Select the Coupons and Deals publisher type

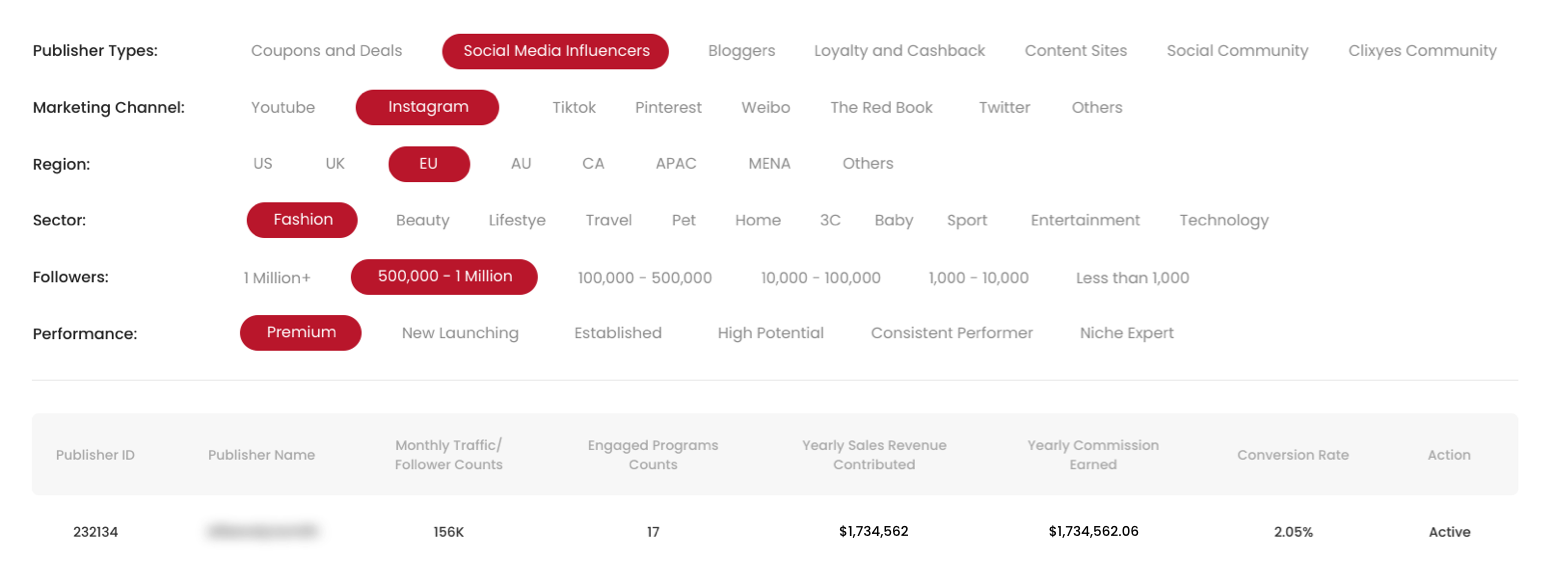(x=326, y=51)
